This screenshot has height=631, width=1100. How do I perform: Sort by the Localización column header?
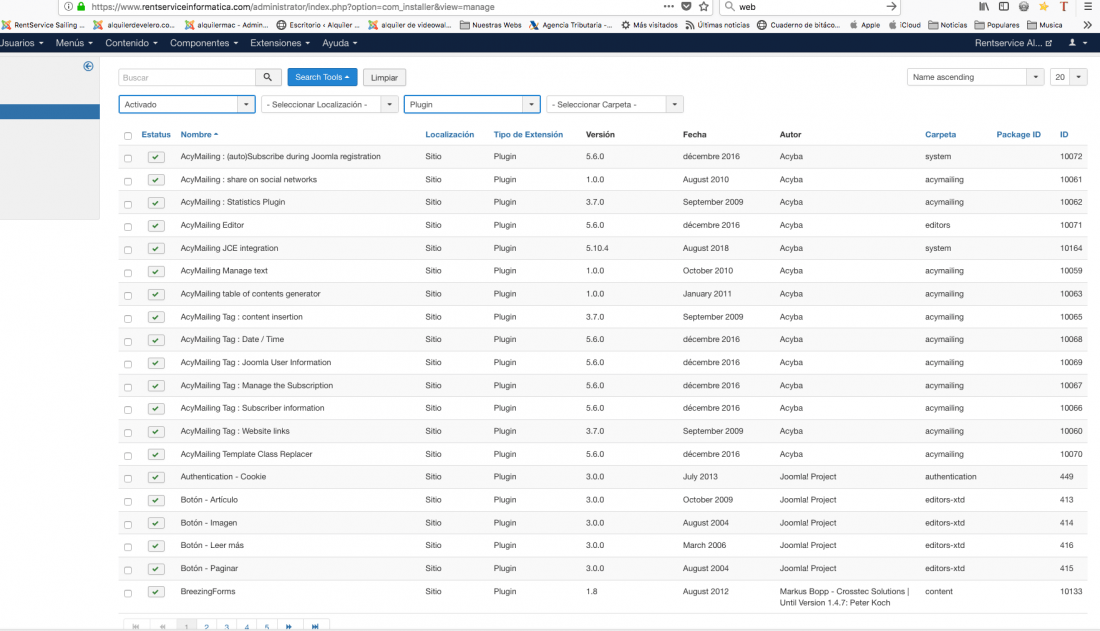[450, 135]
